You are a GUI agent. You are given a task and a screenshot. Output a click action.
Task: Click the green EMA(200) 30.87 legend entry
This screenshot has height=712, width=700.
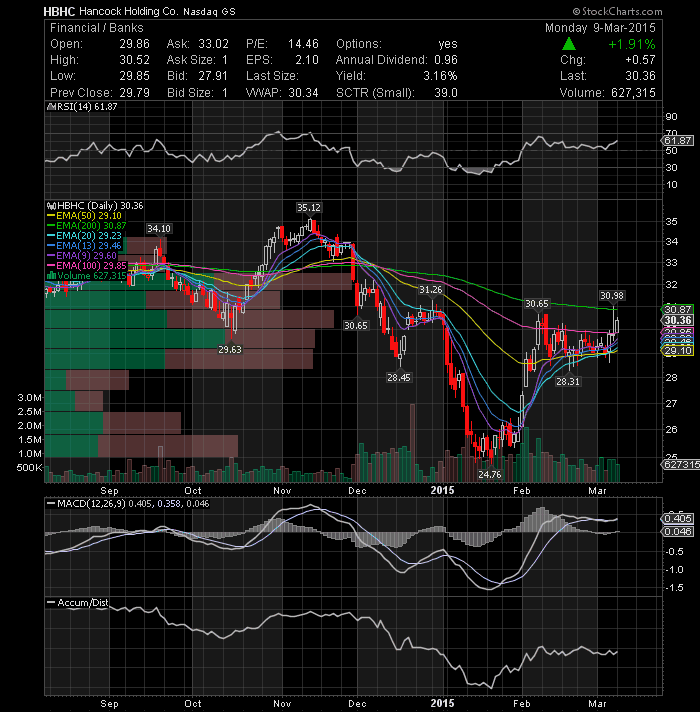coord(91,226)
